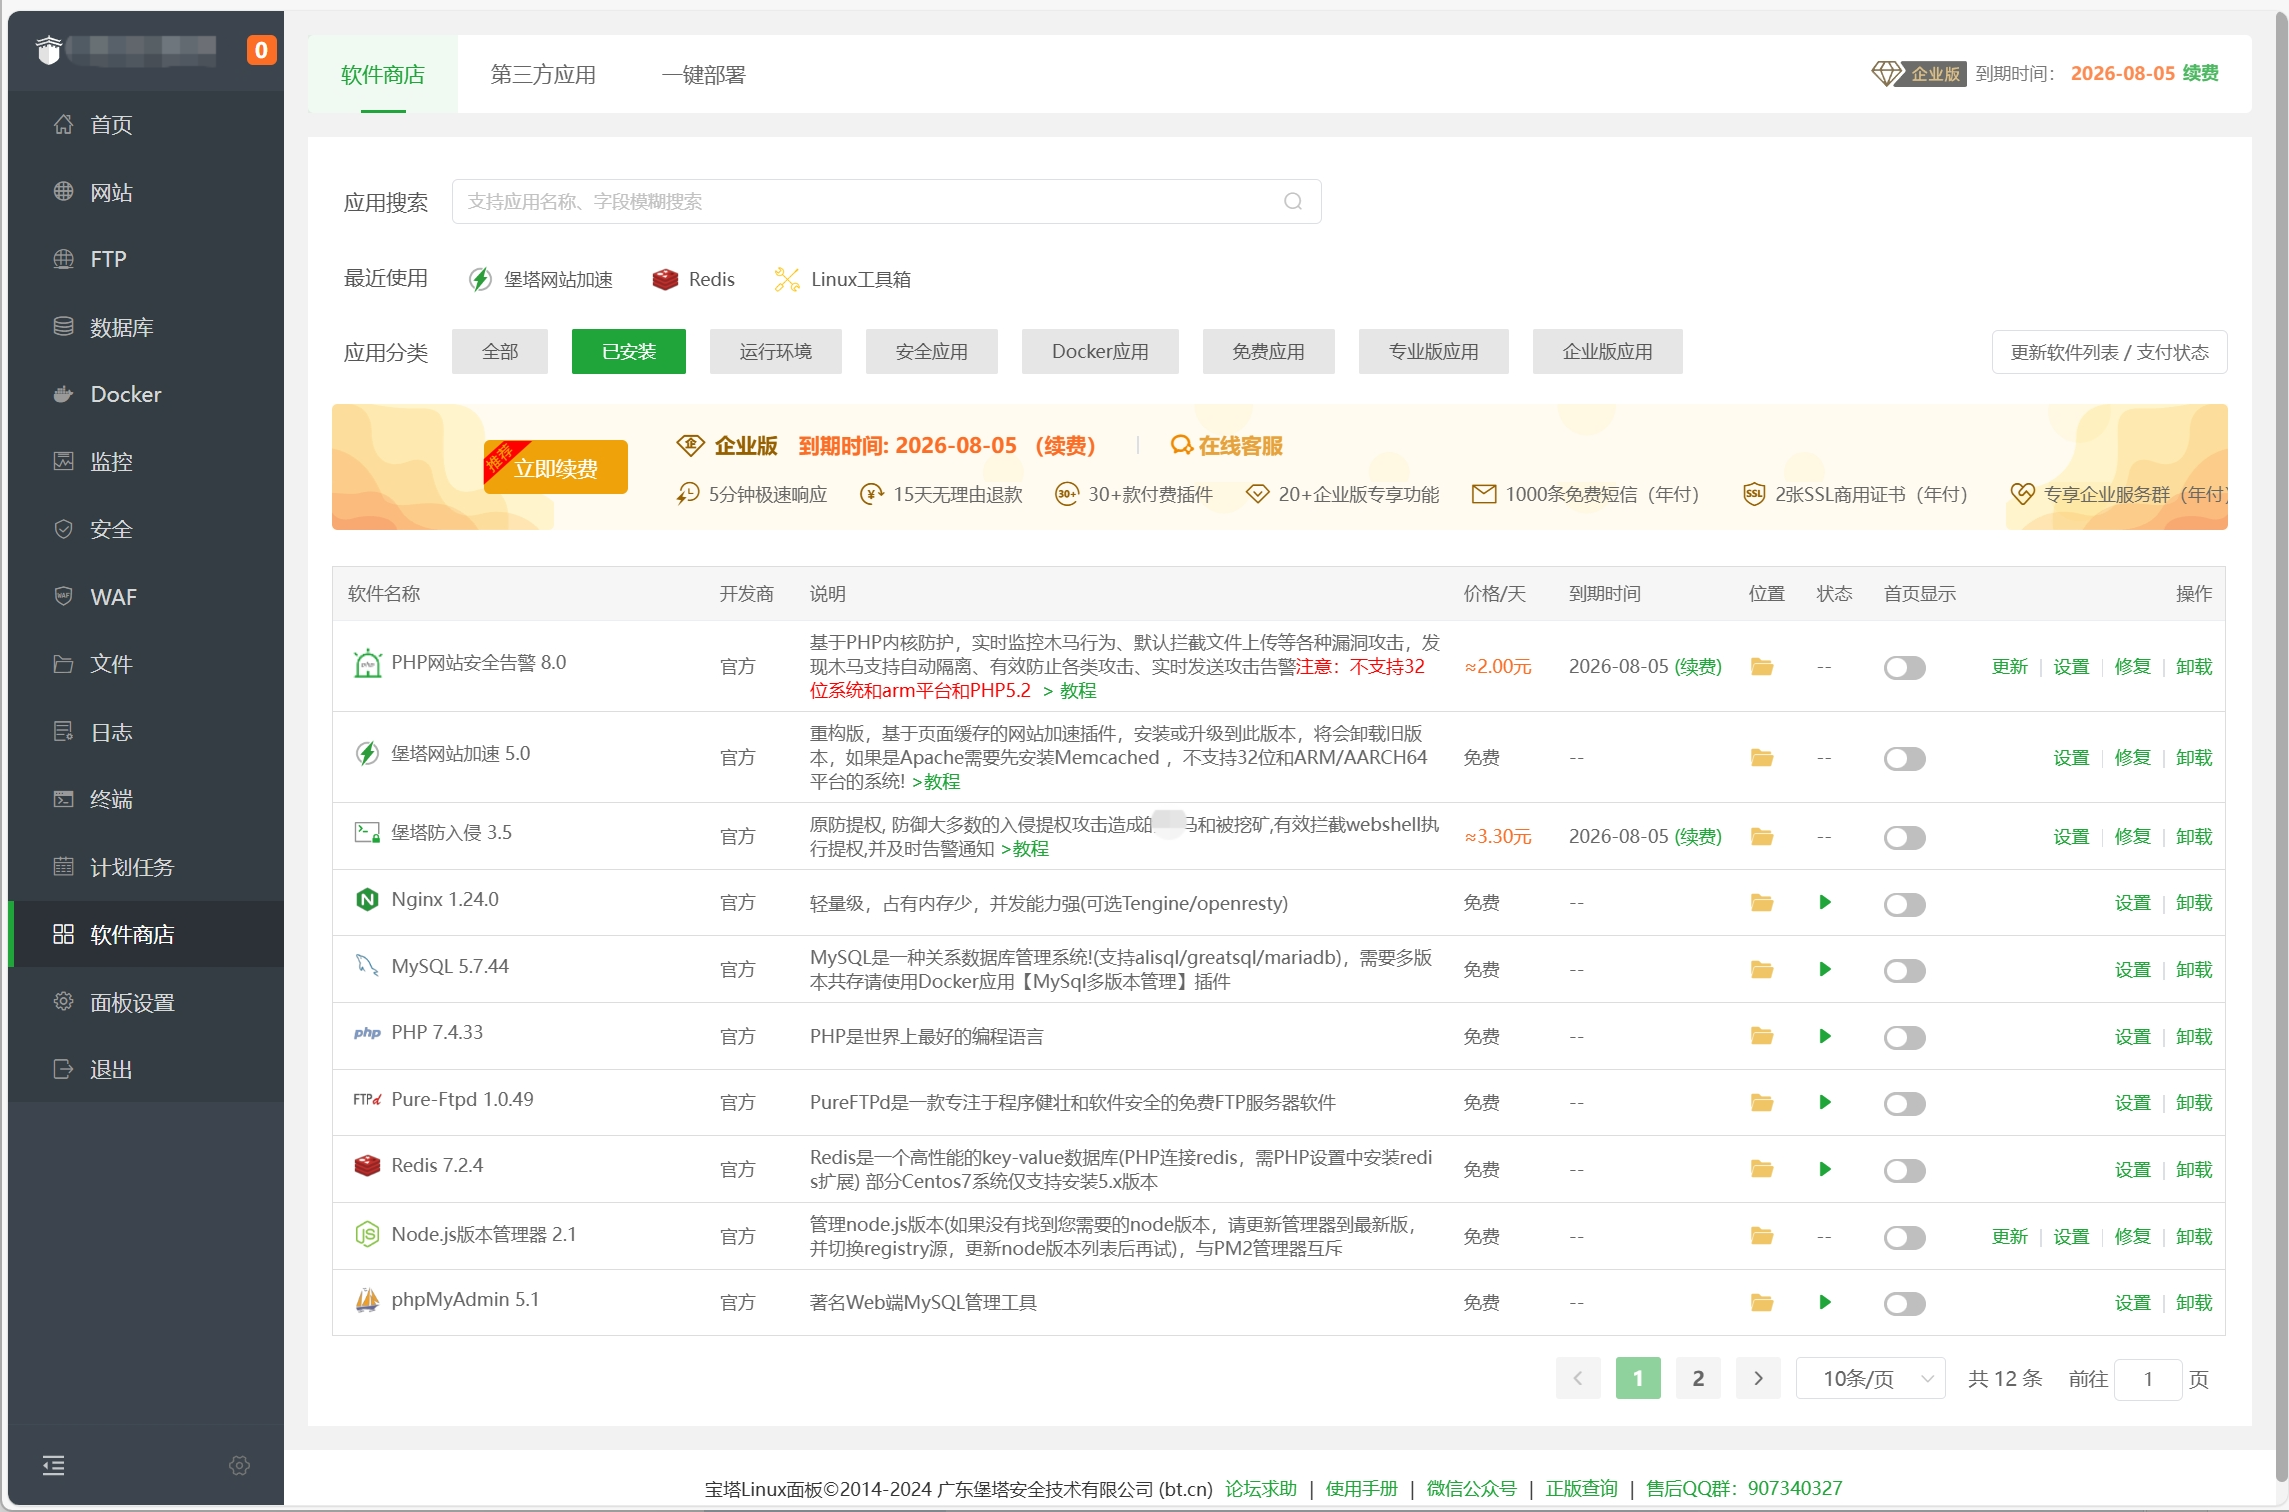
Task: Toggle 首页显示 for Node.js版本管理器 2.1
Action: [1904, 1237]
